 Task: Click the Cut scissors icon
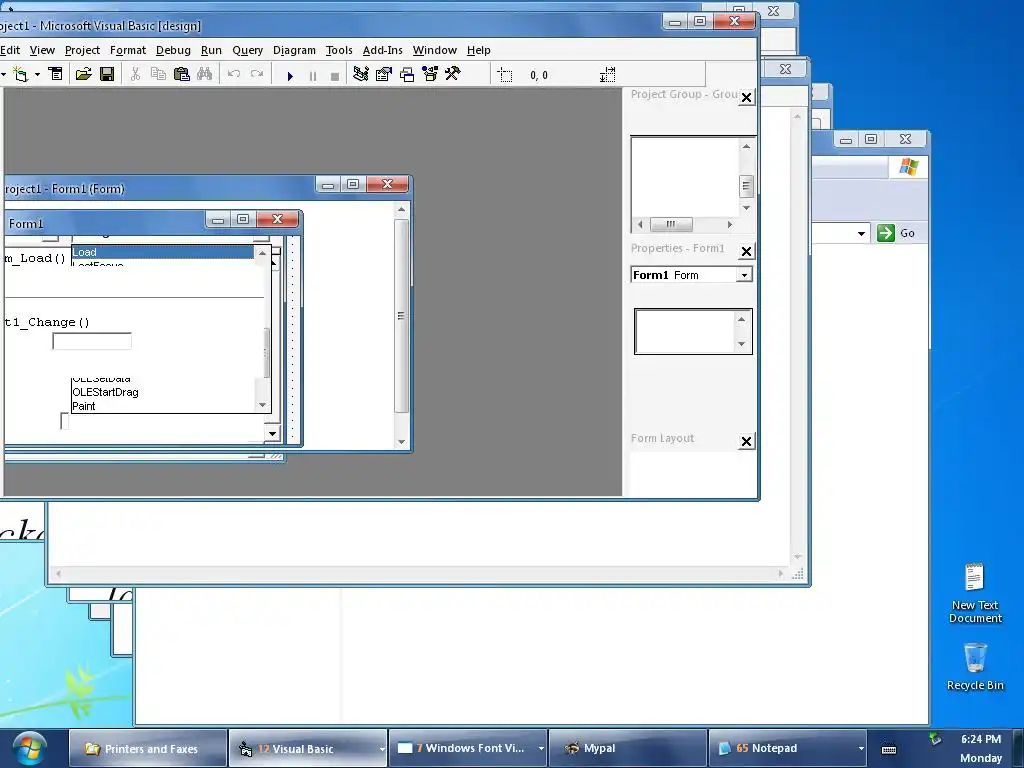coord(135,74)
